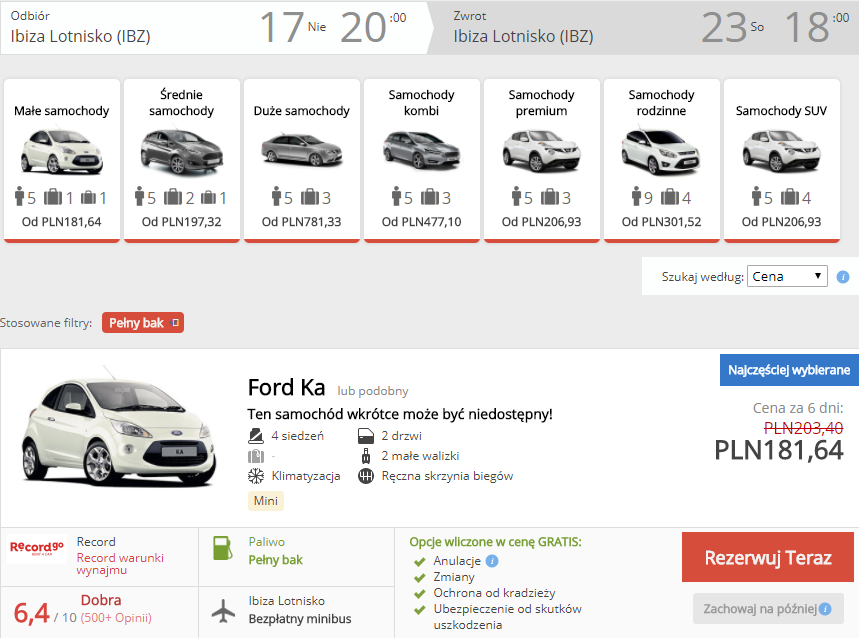Image resolution: width=859 pixels, height=638 pixels.
Task: Click the air conditioning snowflake icon
Action: (256, 476)
